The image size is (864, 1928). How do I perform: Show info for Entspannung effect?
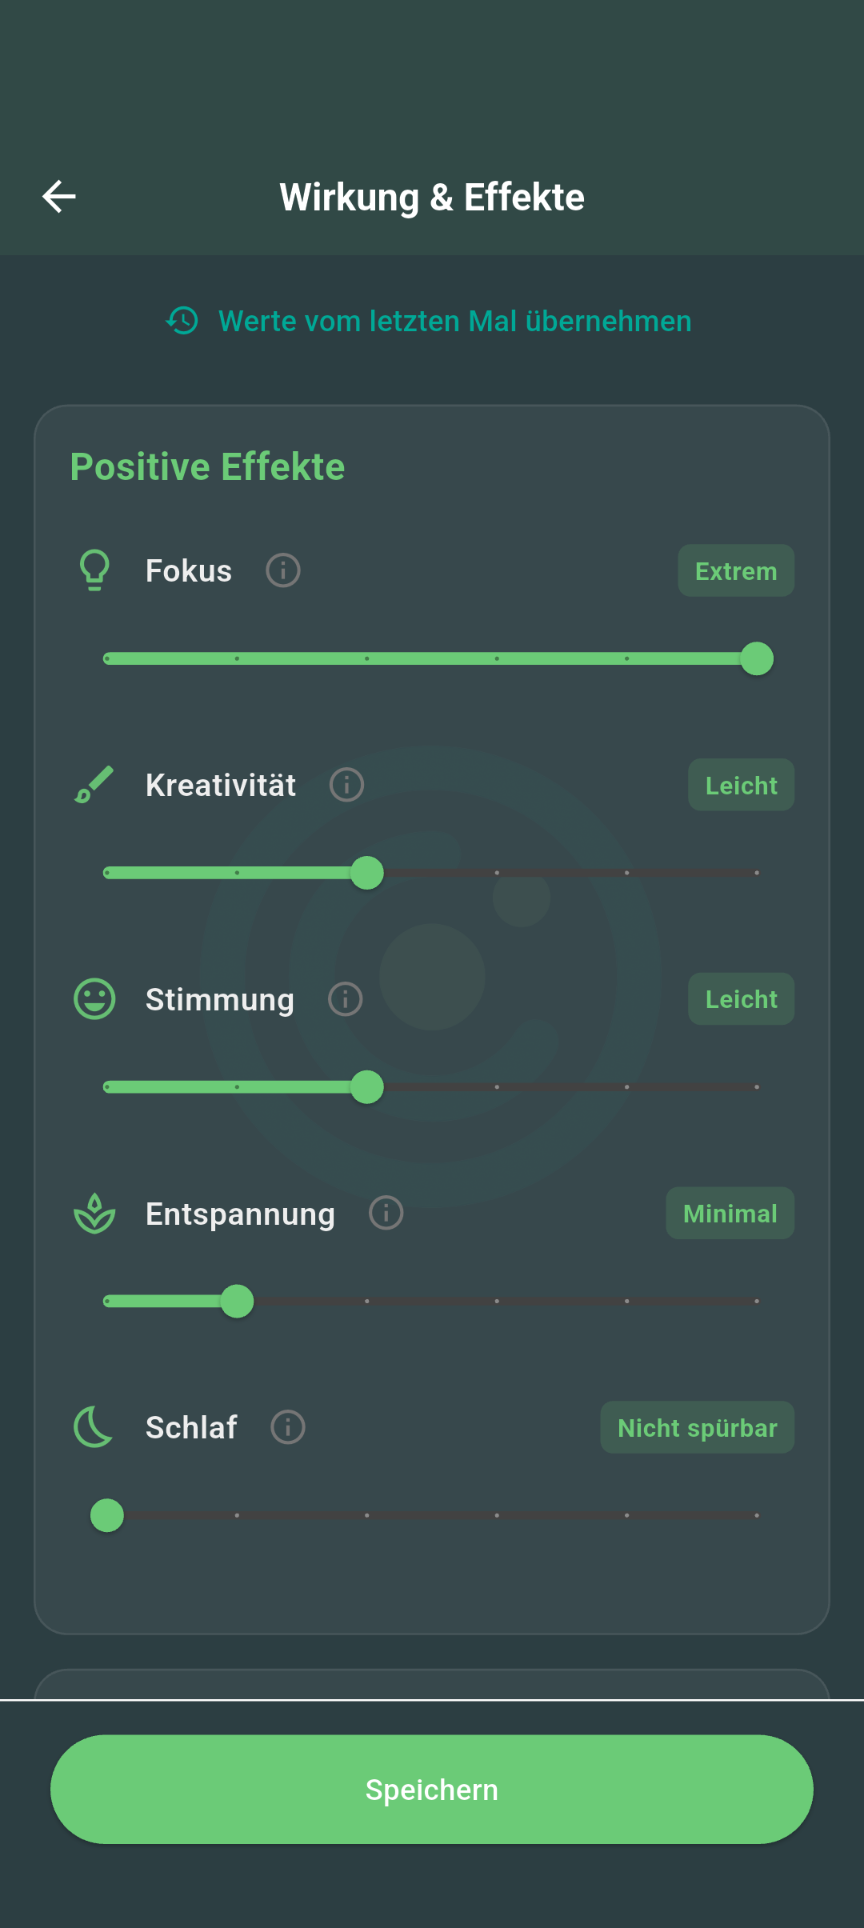[386, 1213]
